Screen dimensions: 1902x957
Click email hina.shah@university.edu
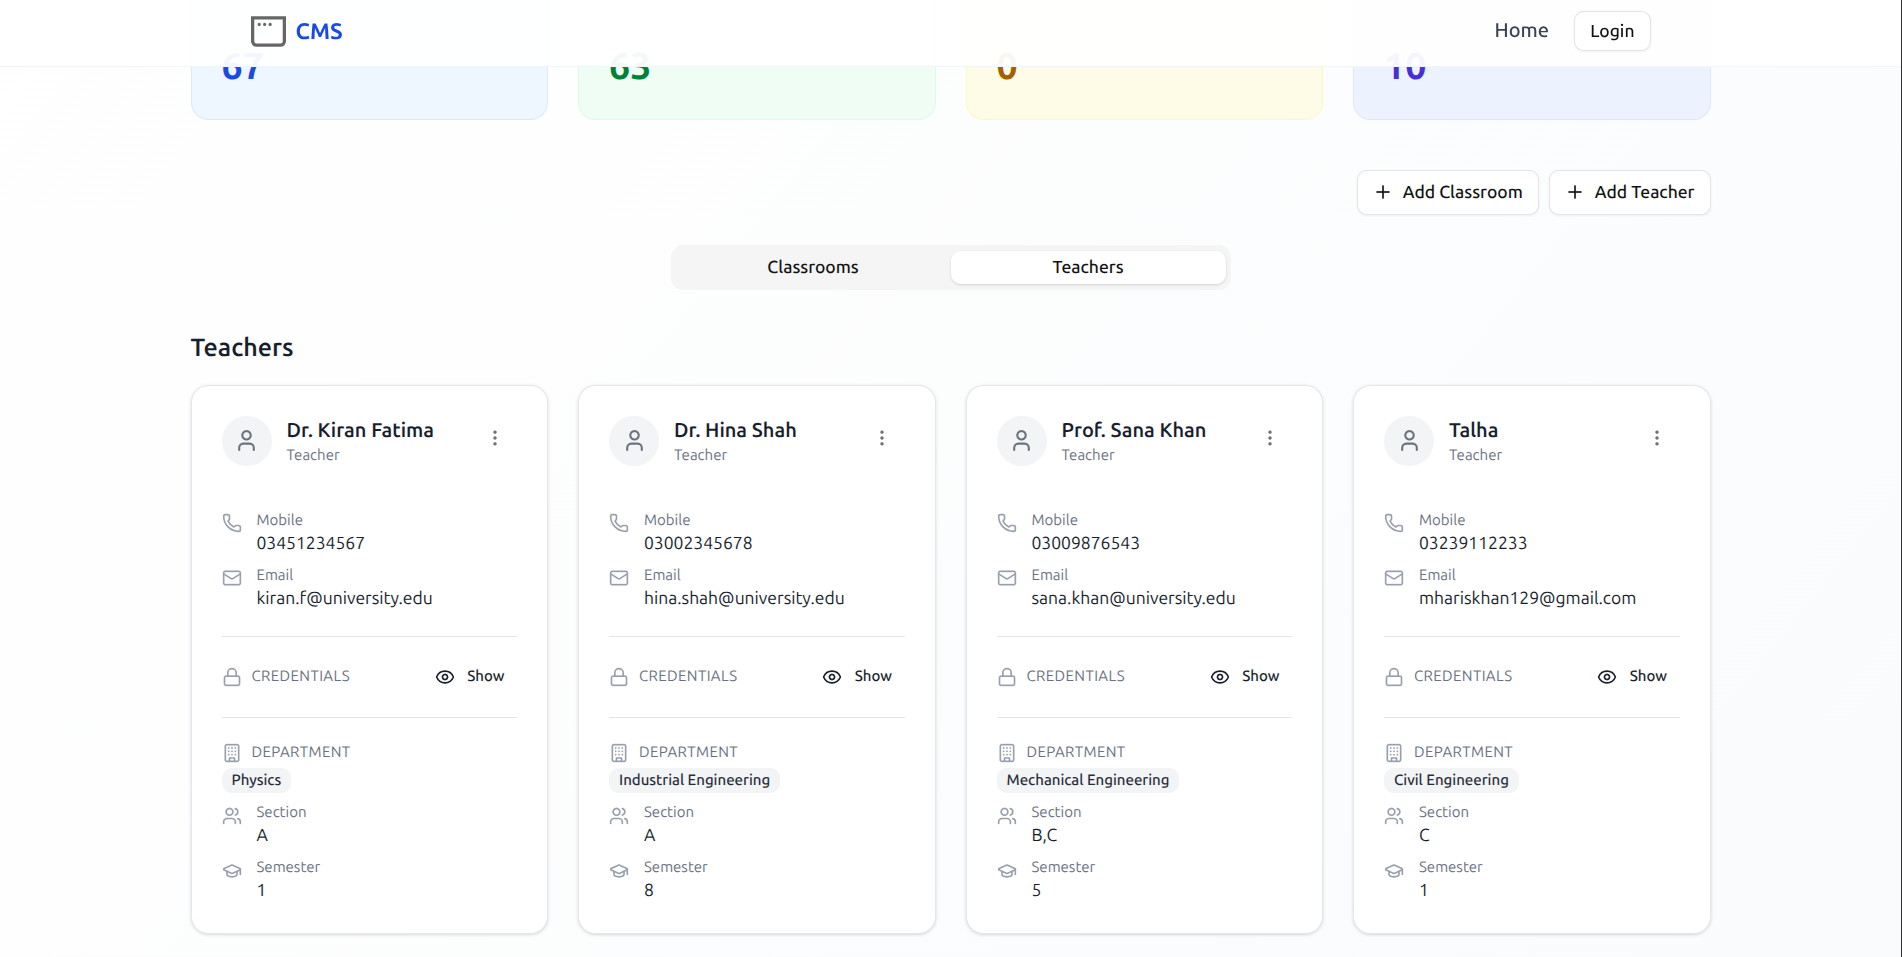[744, 598]
